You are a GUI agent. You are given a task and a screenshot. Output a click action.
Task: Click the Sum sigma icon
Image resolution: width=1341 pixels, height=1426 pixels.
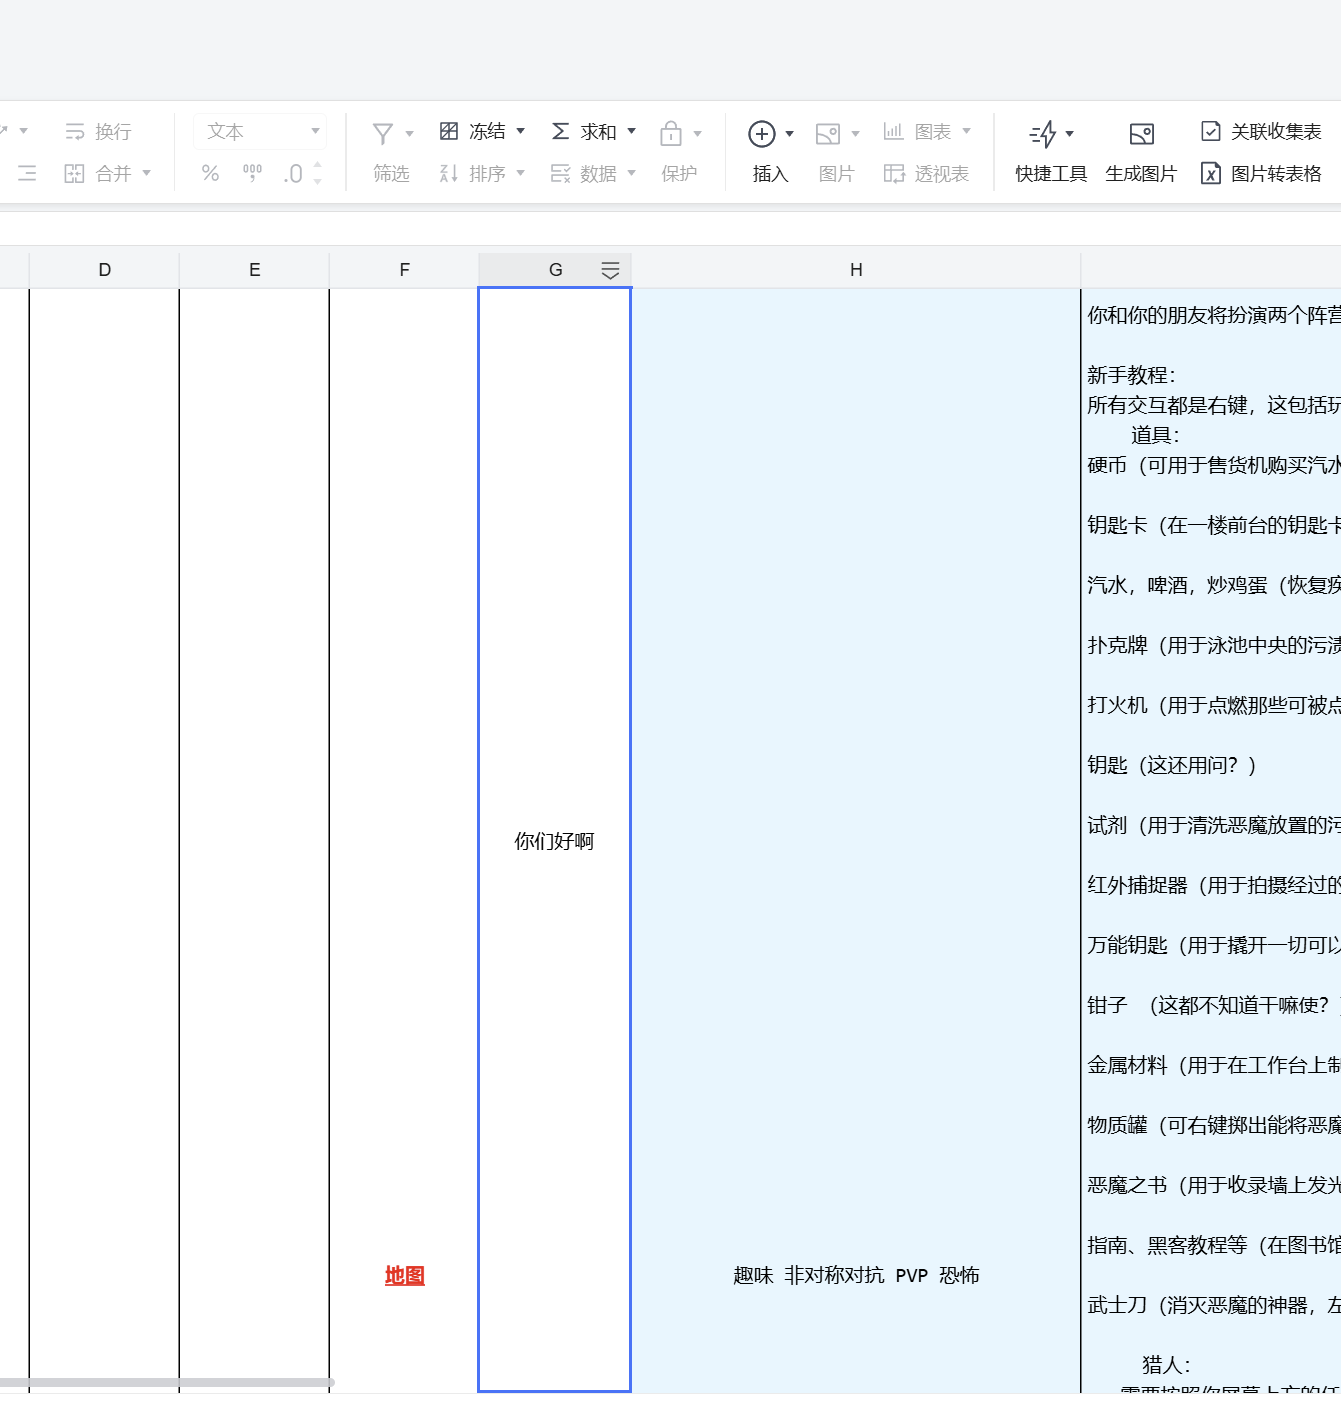pos(560,132)
